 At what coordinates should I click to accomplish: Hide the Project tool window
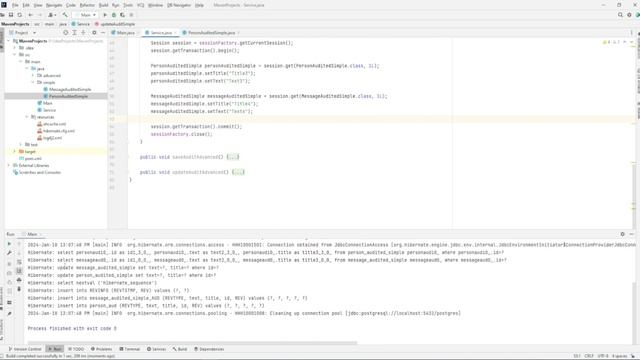103,33
